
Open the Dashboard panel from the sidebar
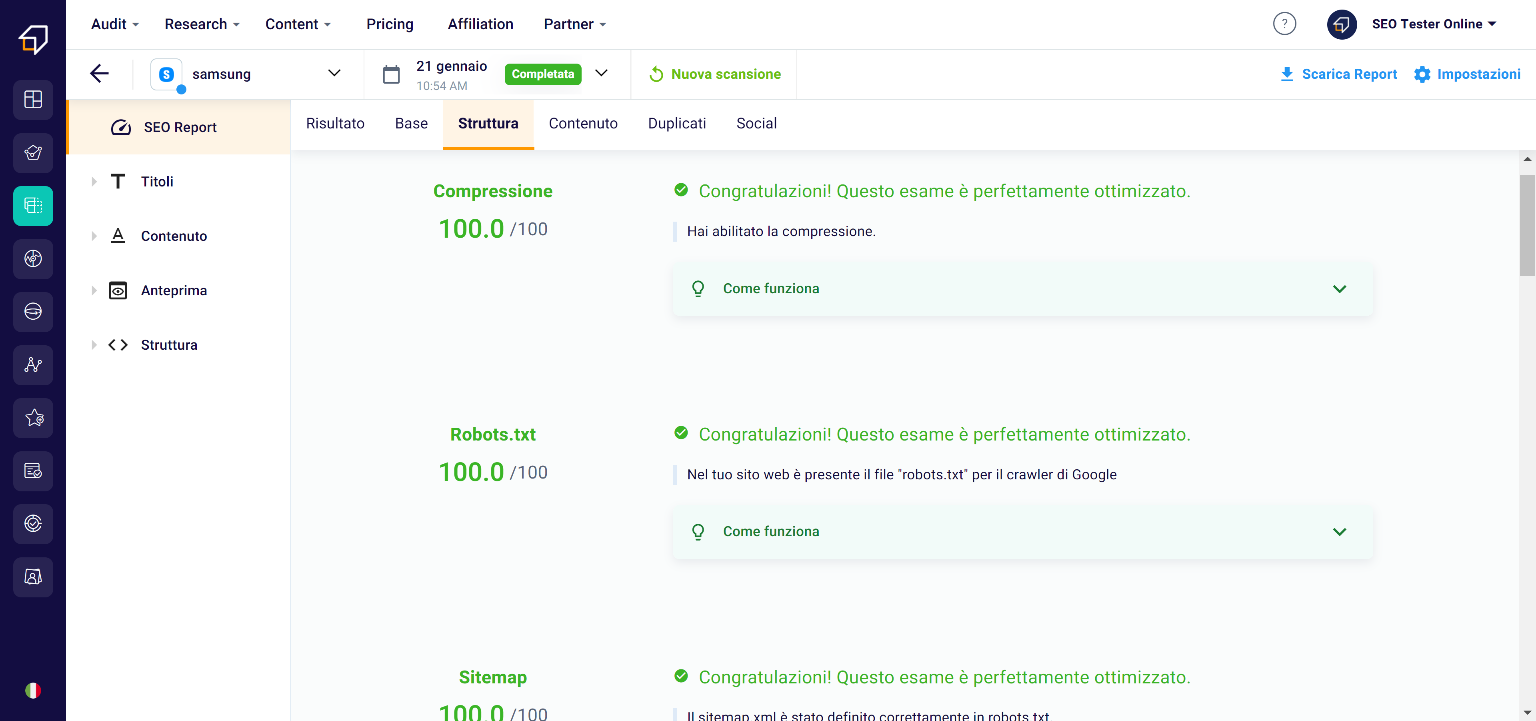33,100
